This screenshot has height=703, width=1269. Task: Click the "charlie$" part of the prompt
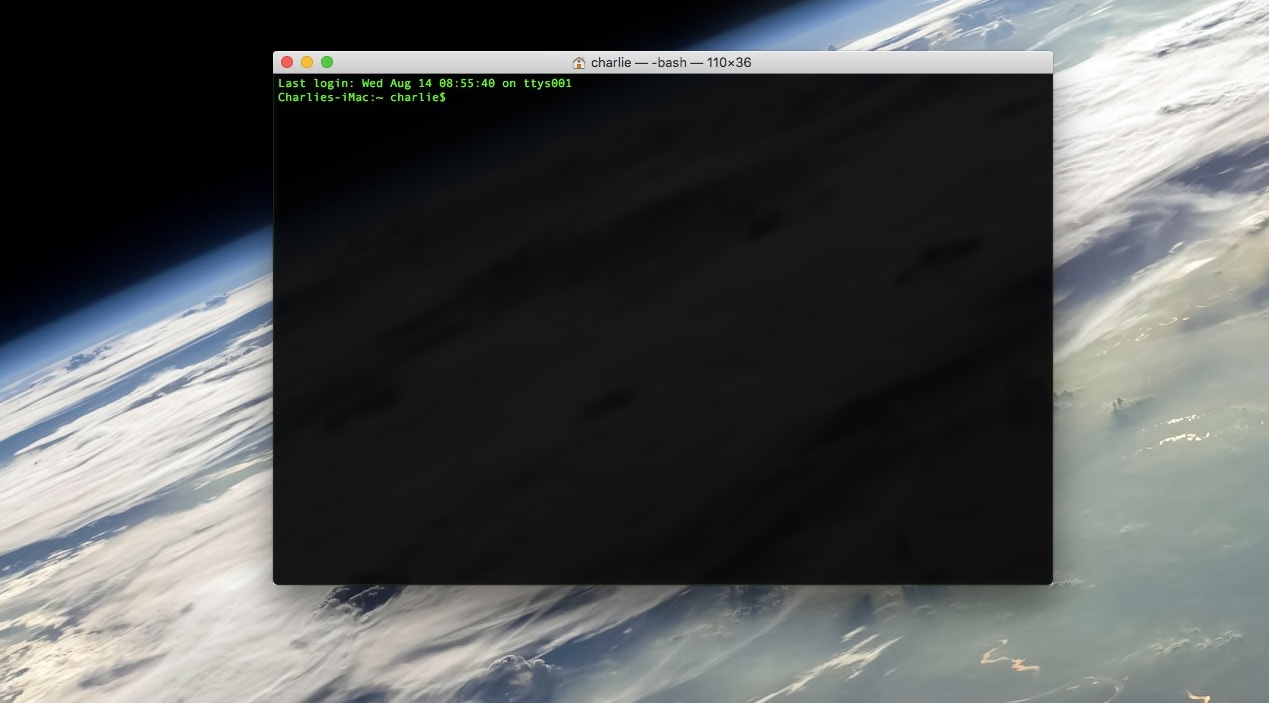418,98
